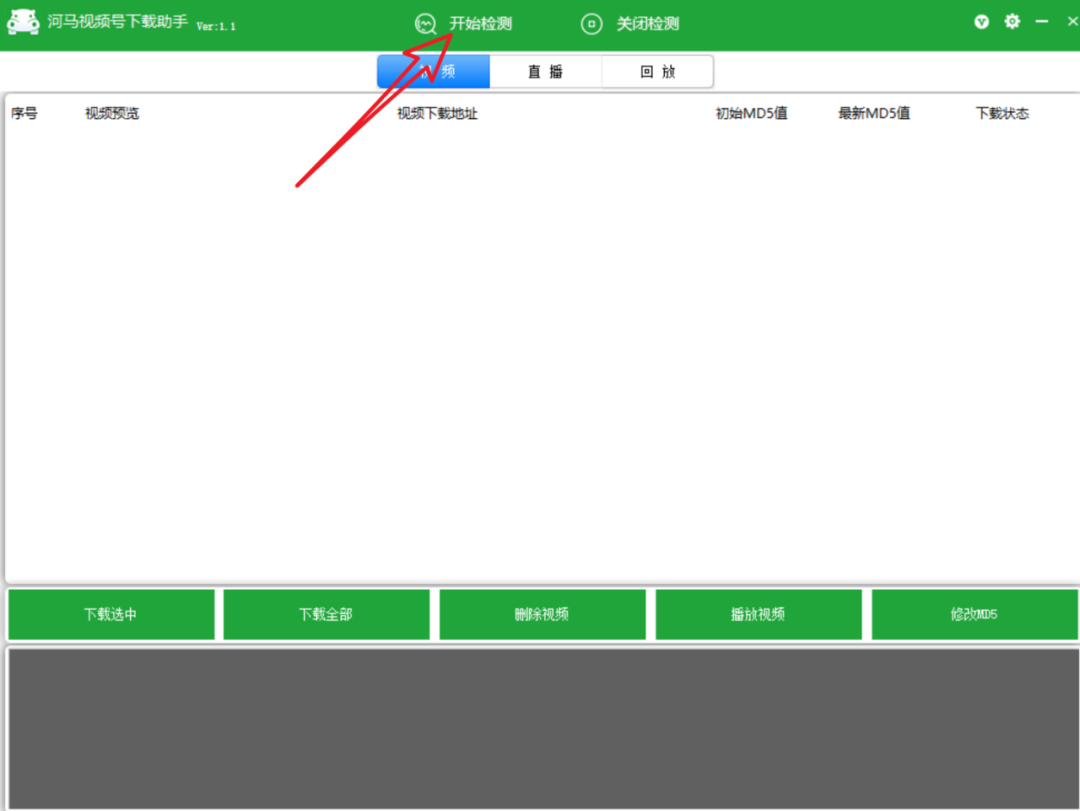This screenshot has width=1080, height=811.
Task: Click the 开始检测 magnifier icon
Action: pyautogui.click(x=426, y=24)
